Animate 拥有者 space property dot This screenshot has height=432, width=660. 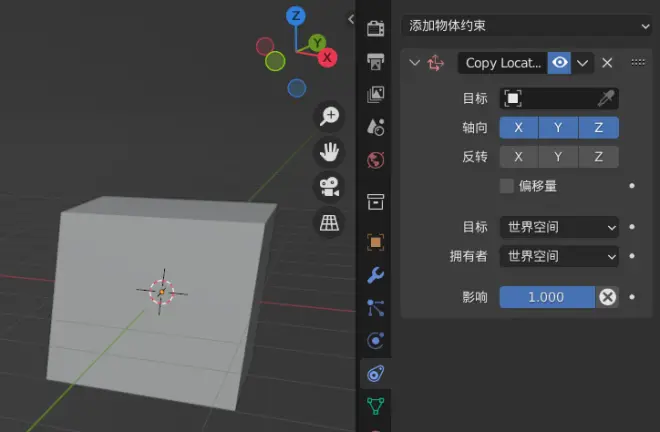pos(632,256)
